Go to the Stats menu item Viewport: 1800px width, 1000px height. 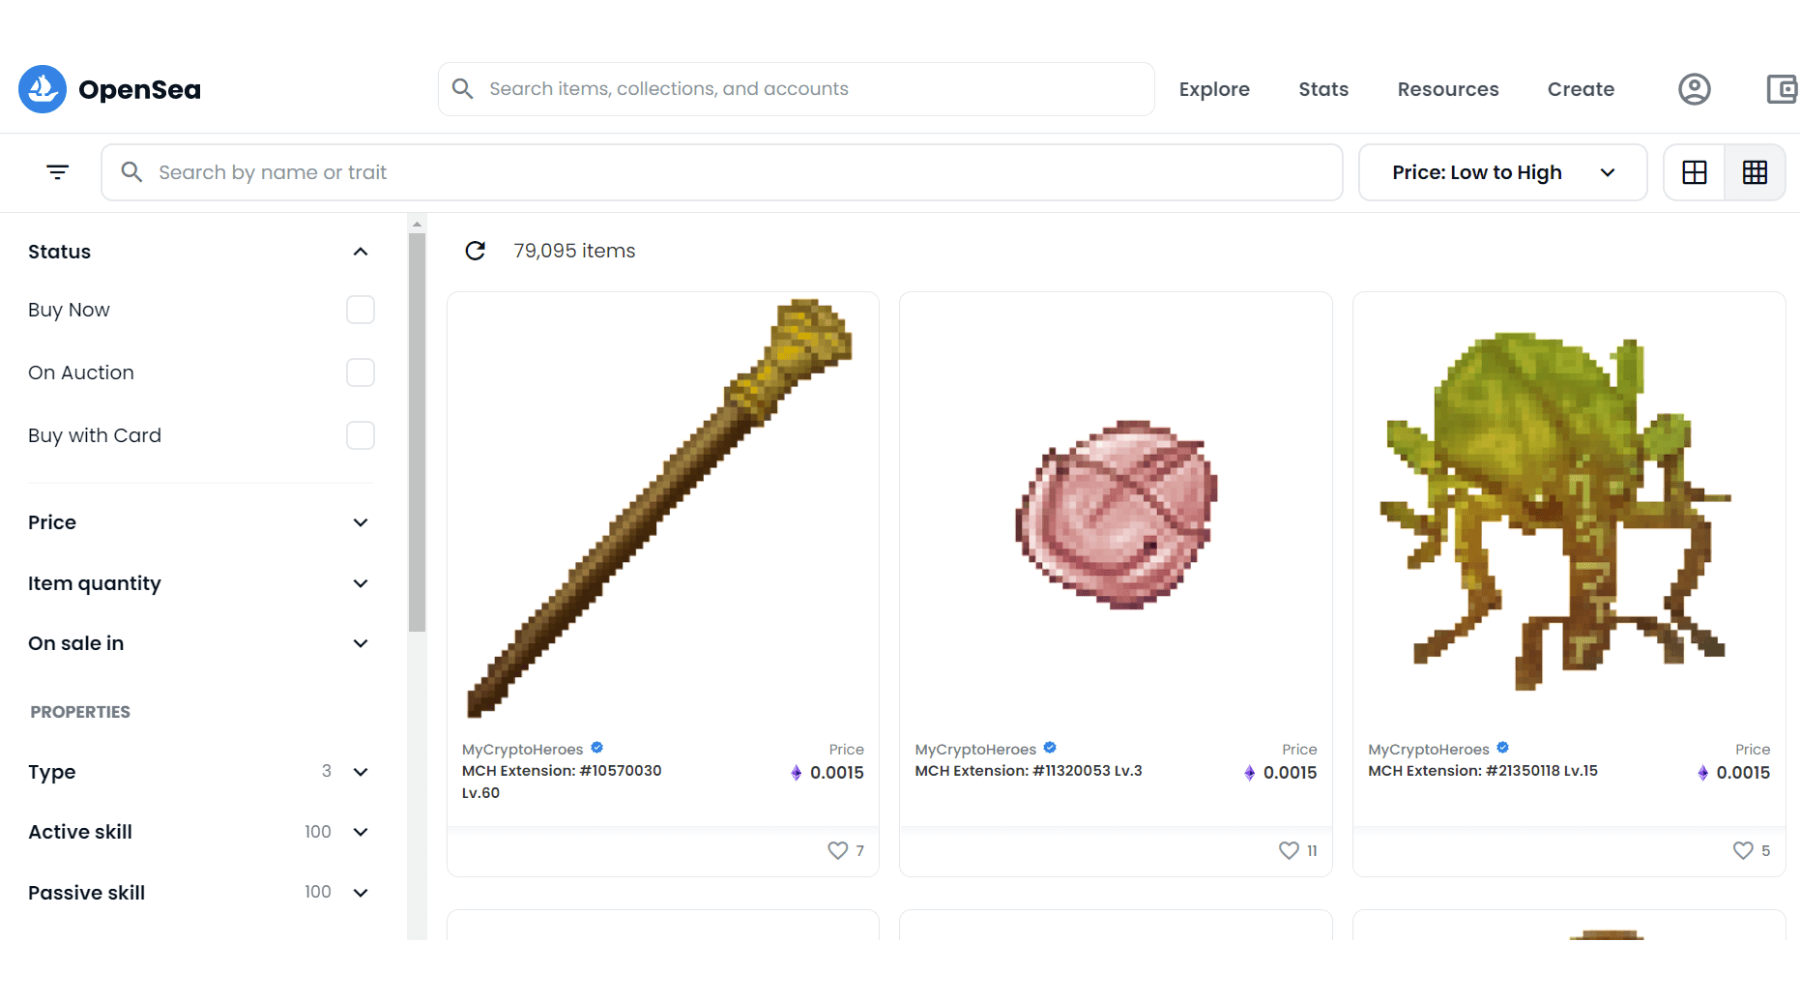click(x=1323, y=89)
